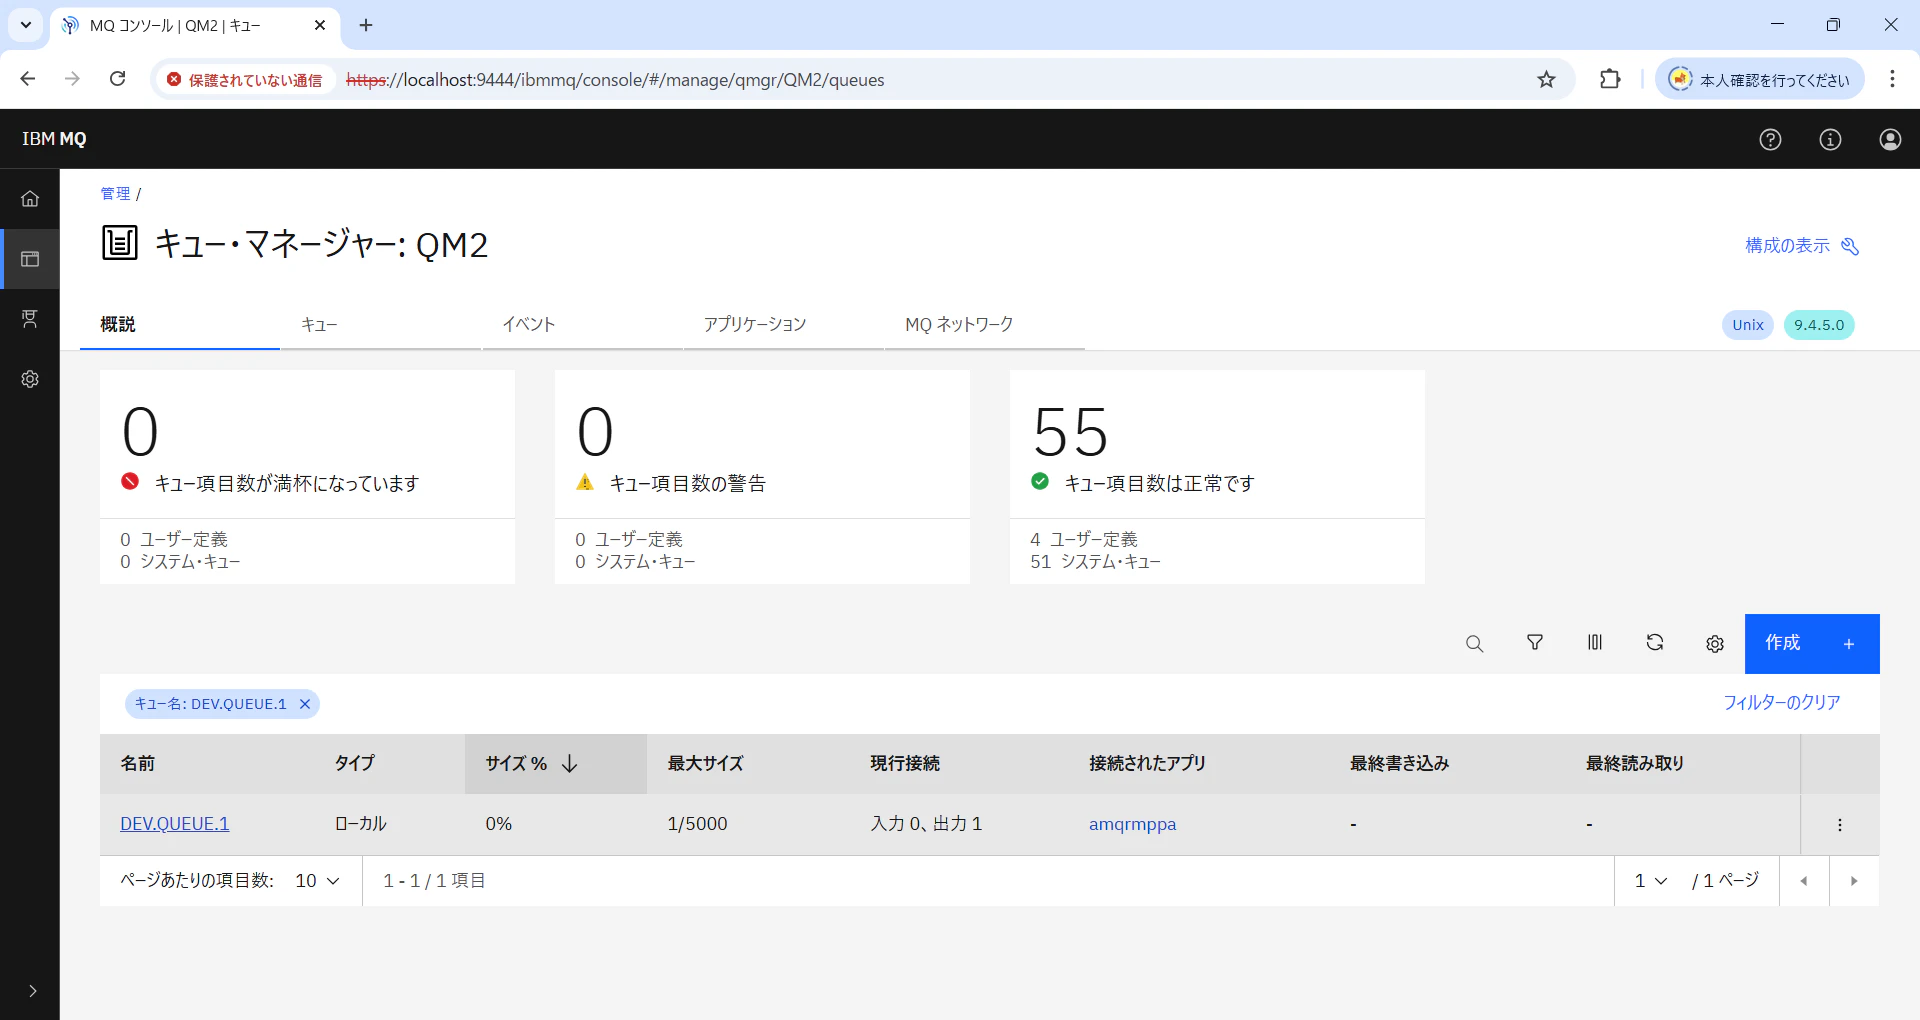Click the 9.4.5.0 version tag
The height and width of the screenshot is (1020, 1920).
click(1819, 325)
